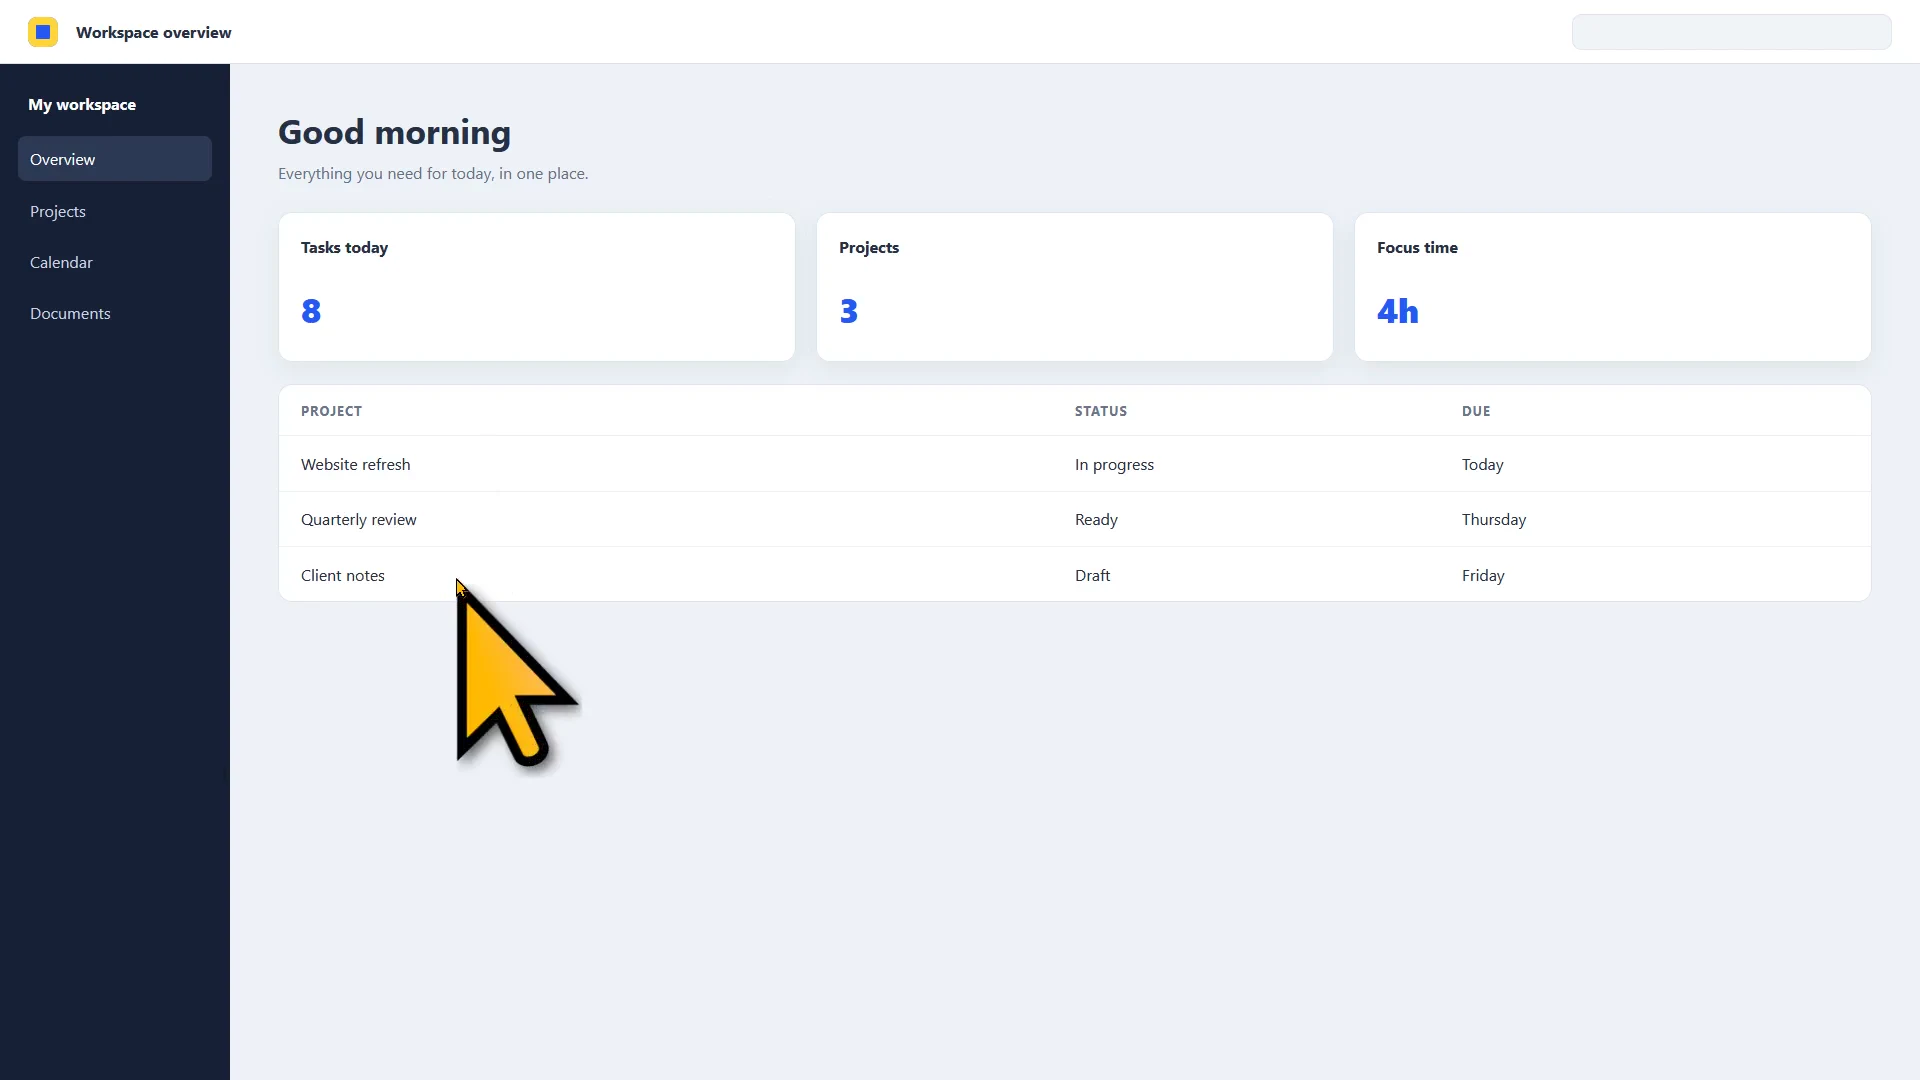Select Documents in the sidebar
This screenshot has width=1920, height=1080.
tap(115, 313)
